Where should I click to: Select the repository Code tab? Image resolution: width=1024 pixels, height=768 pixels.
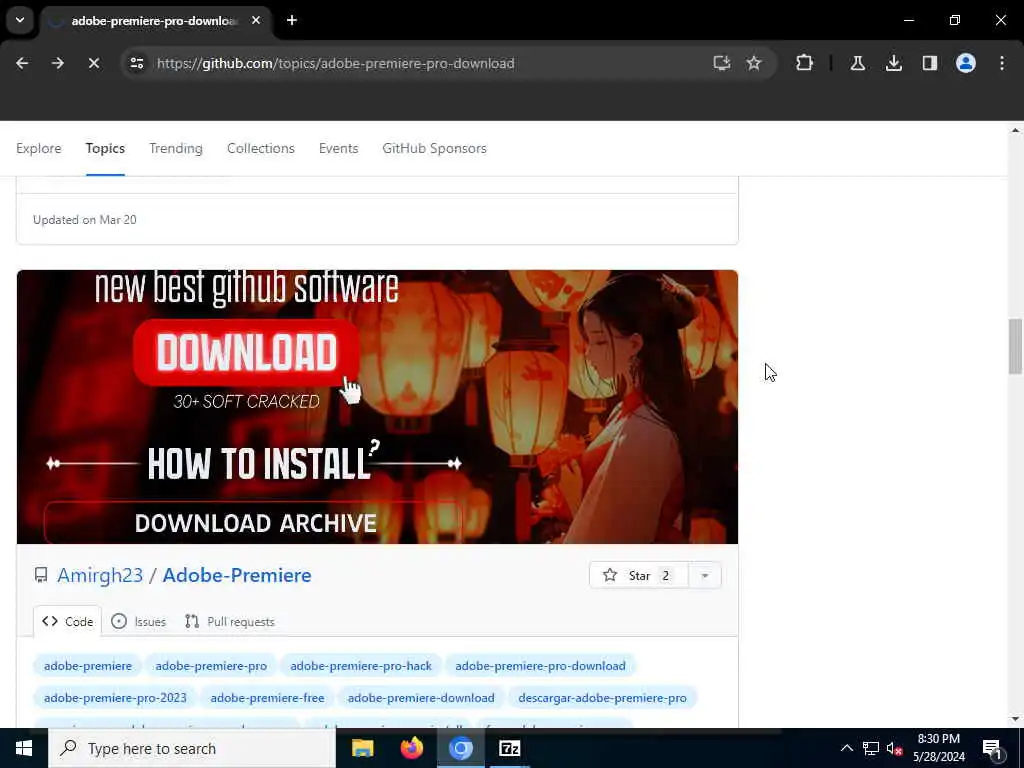tap(67, 622)
